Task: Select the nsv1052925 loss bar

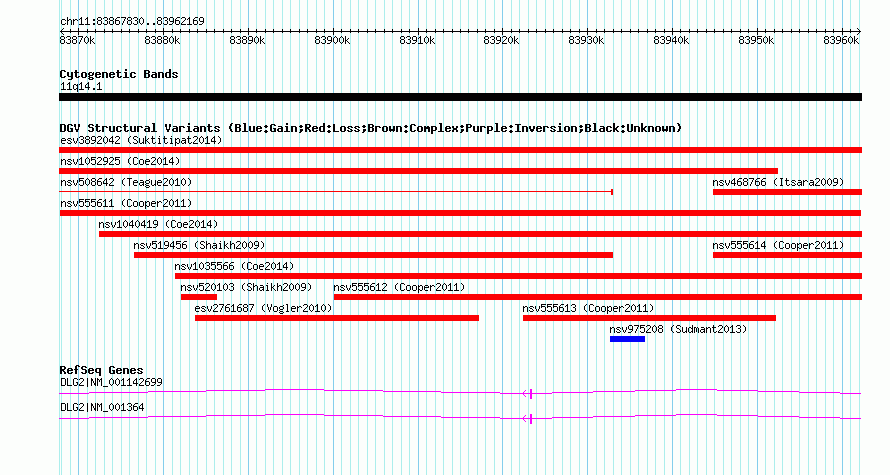Action: [x=418, y=171]
